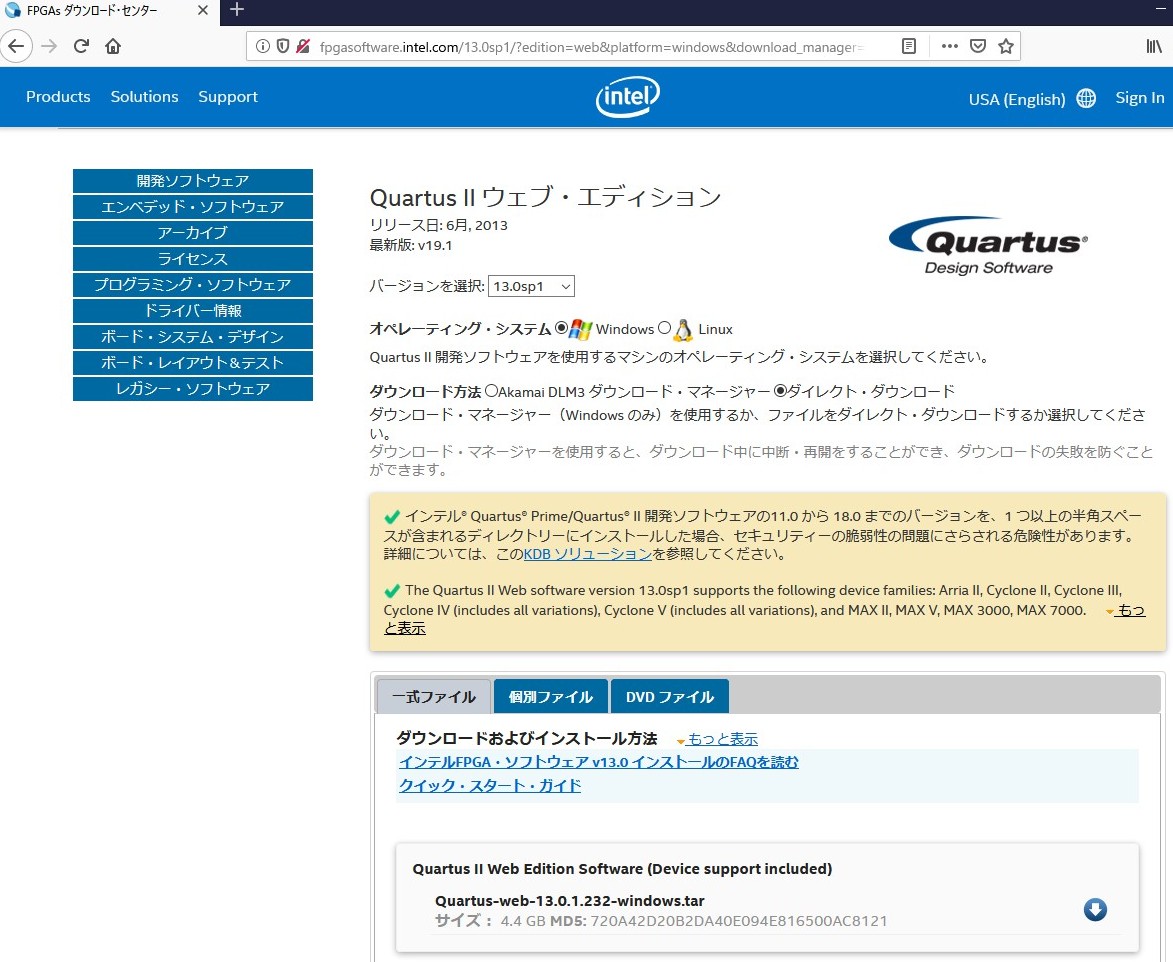Open 開発ソフトウェア sidebar item

tap(193, 181)
